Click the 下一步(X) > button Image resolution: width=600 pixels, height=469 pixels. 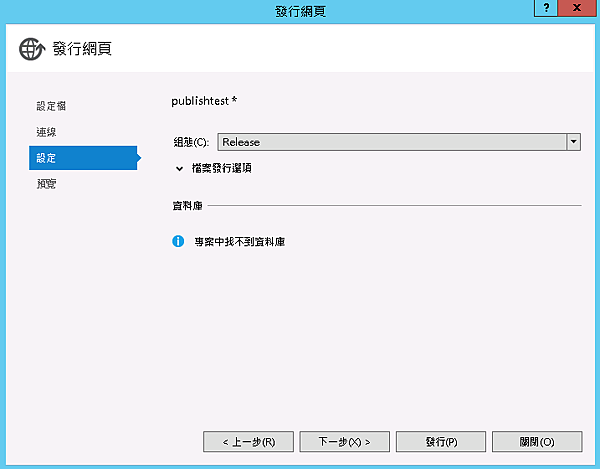point(344,442)
